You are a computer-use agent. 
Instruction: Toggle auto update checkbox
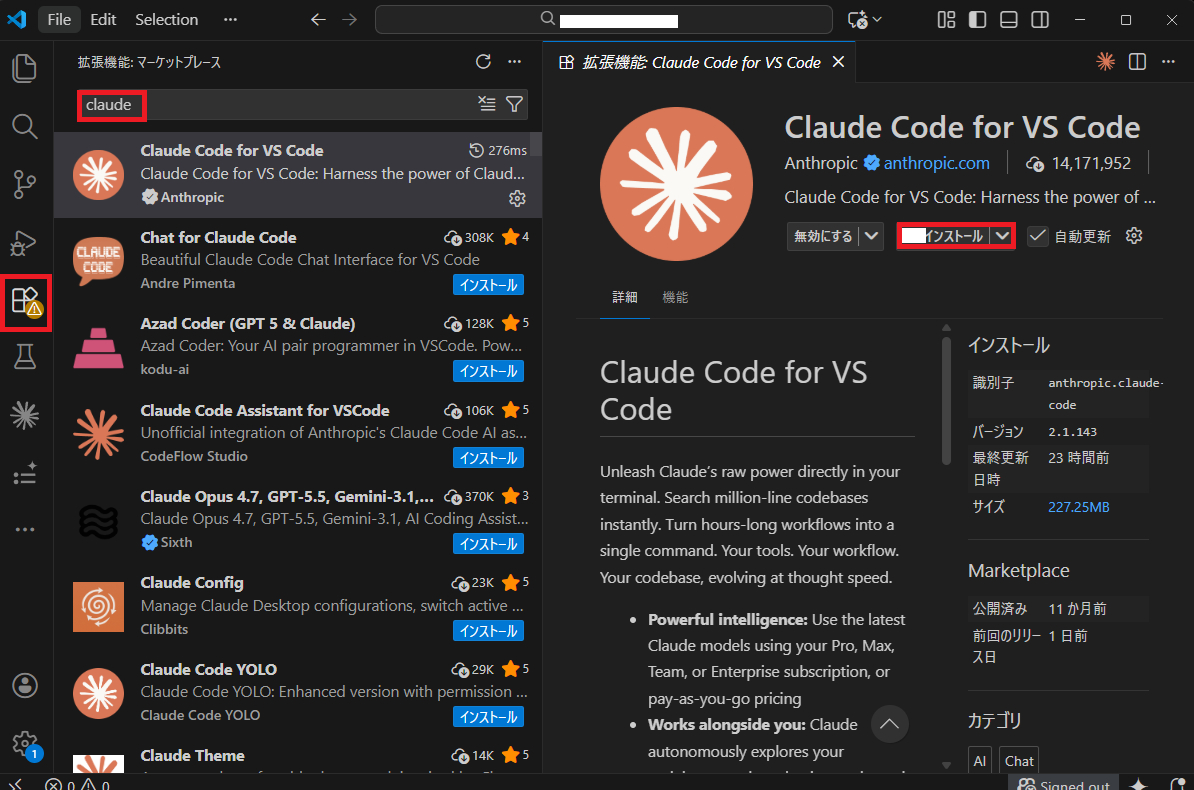coord(1037,236)
